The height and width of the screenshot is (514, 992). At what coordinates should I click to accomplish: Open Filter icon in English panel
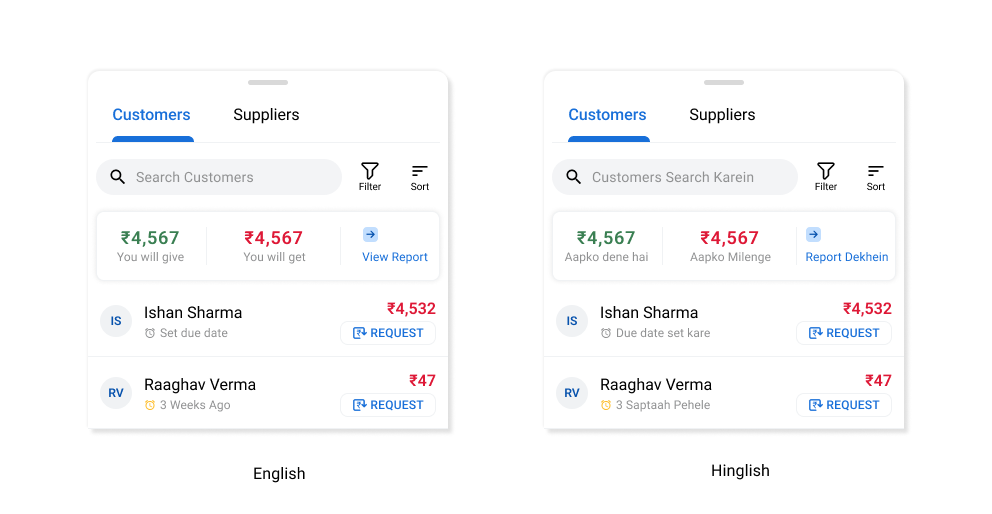point(369,177)
